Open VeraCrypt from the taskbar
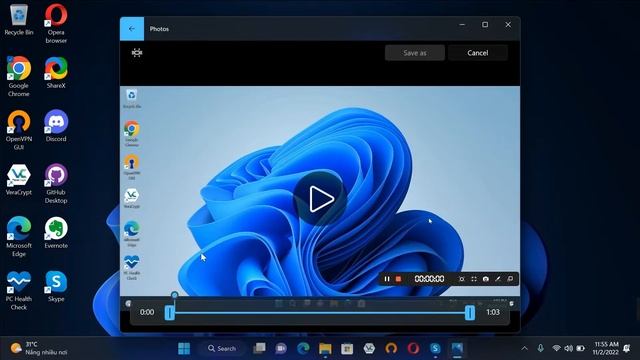 coord(369,348)
